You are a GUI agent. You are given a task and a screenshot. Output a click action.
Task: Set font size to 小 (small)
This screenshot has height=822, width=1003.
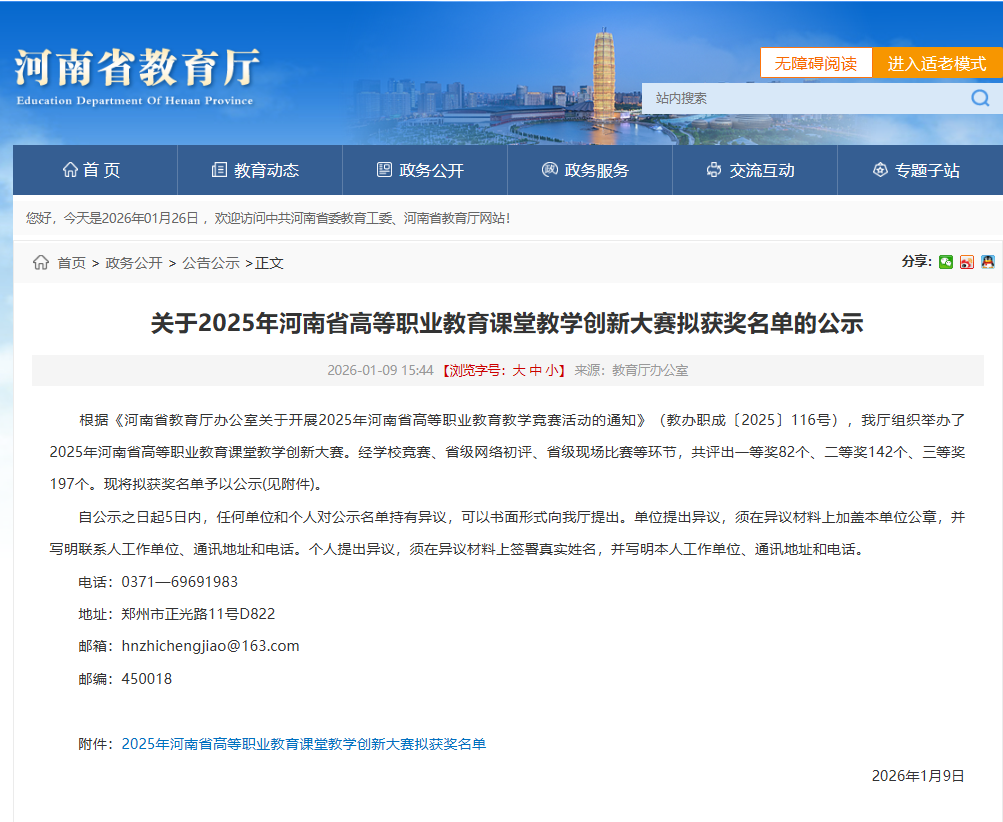coord(552,370)
